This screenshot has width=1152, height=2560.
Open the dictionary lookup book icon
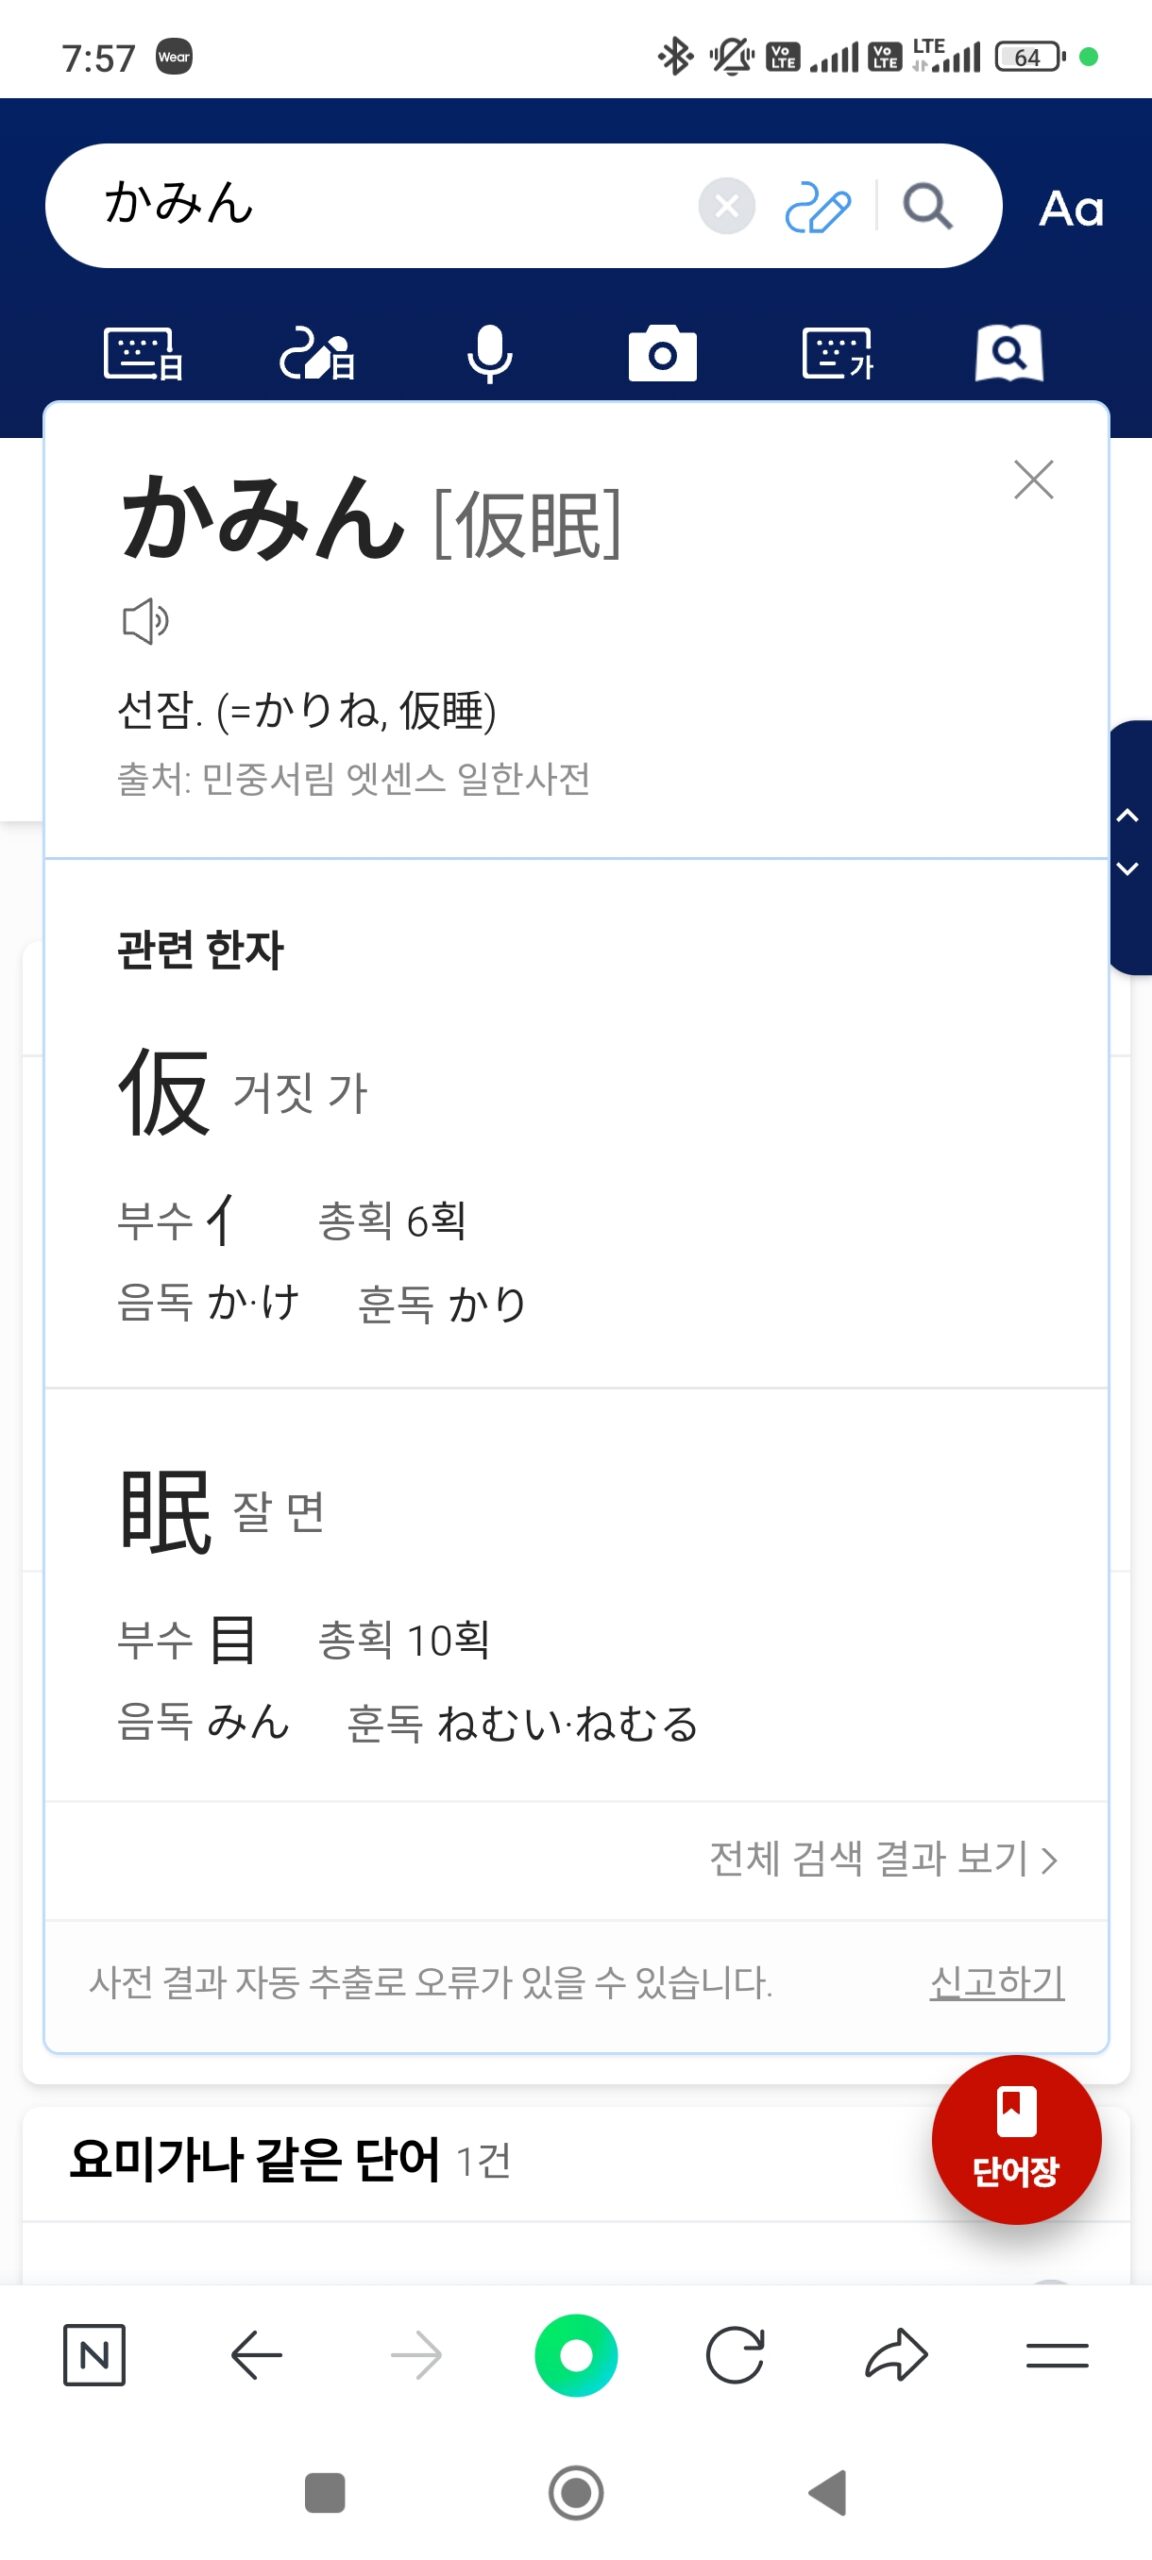pyautogui.click(x=1009, y=354)
